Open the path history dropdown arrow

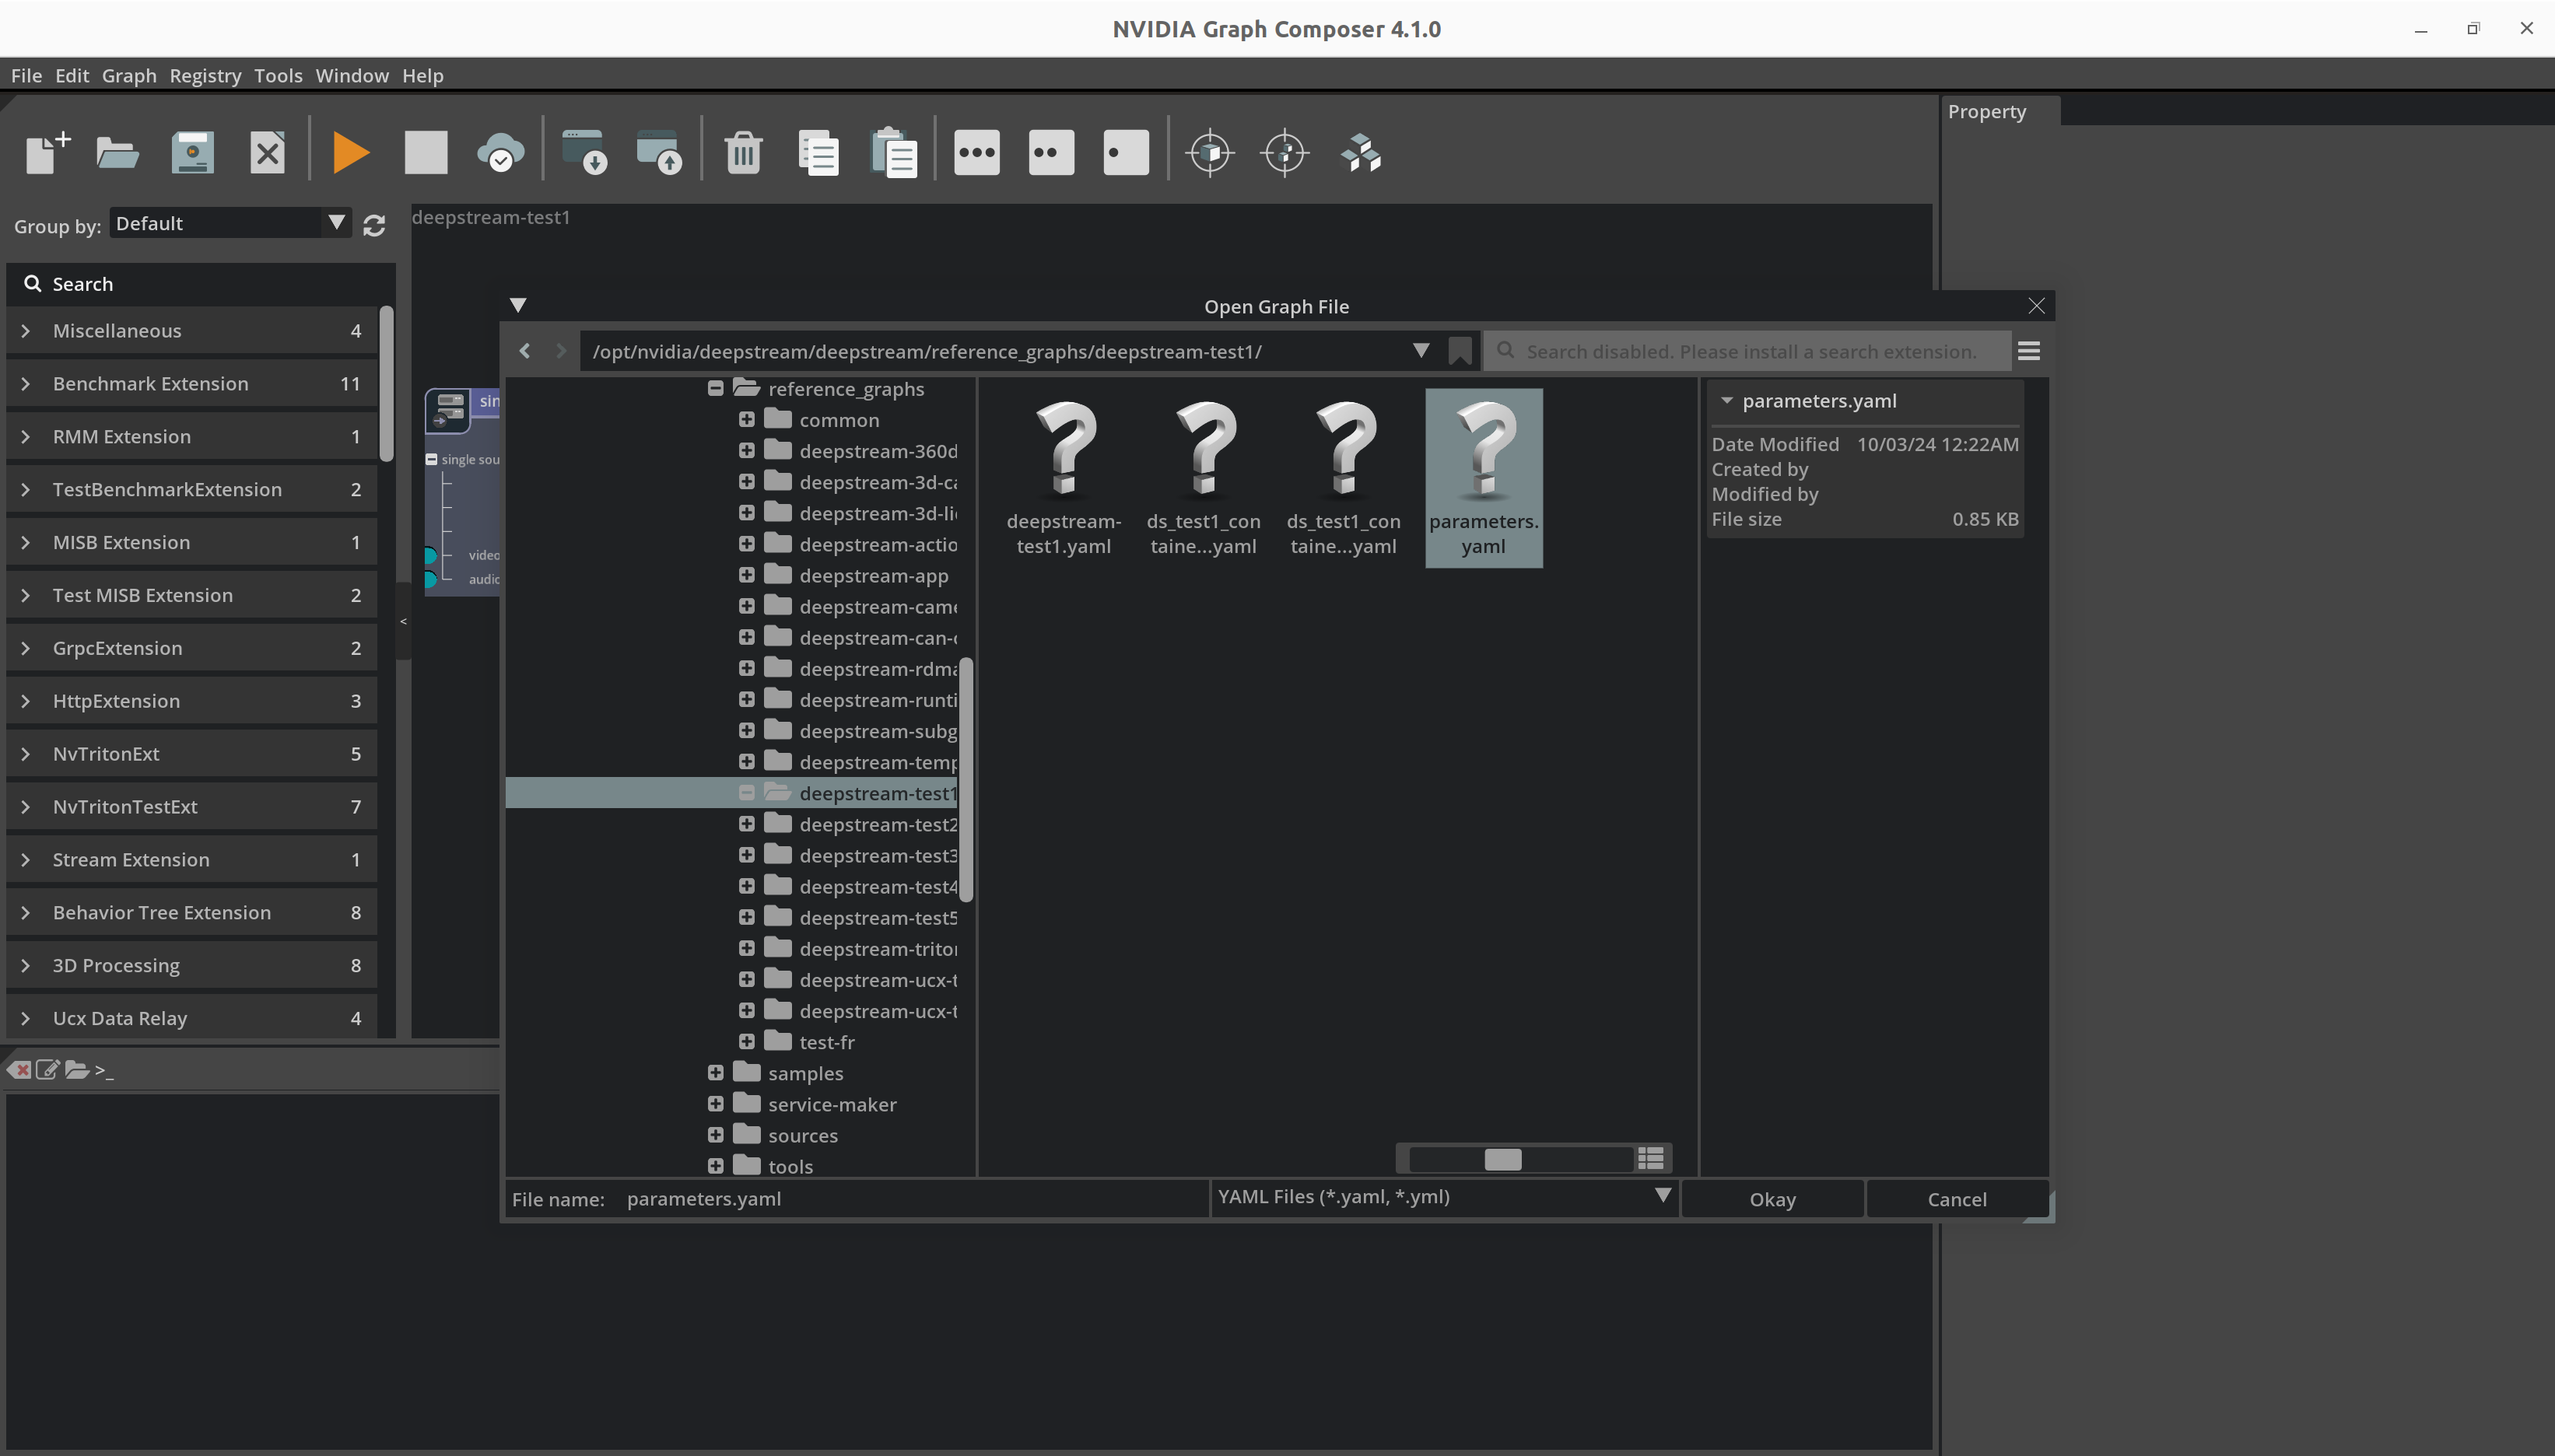(1421, 351)
